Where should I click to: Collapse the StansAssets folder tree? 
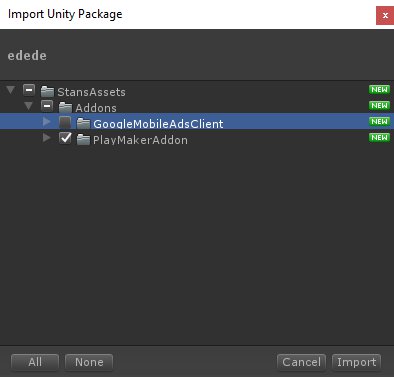[x=11, y=90]
